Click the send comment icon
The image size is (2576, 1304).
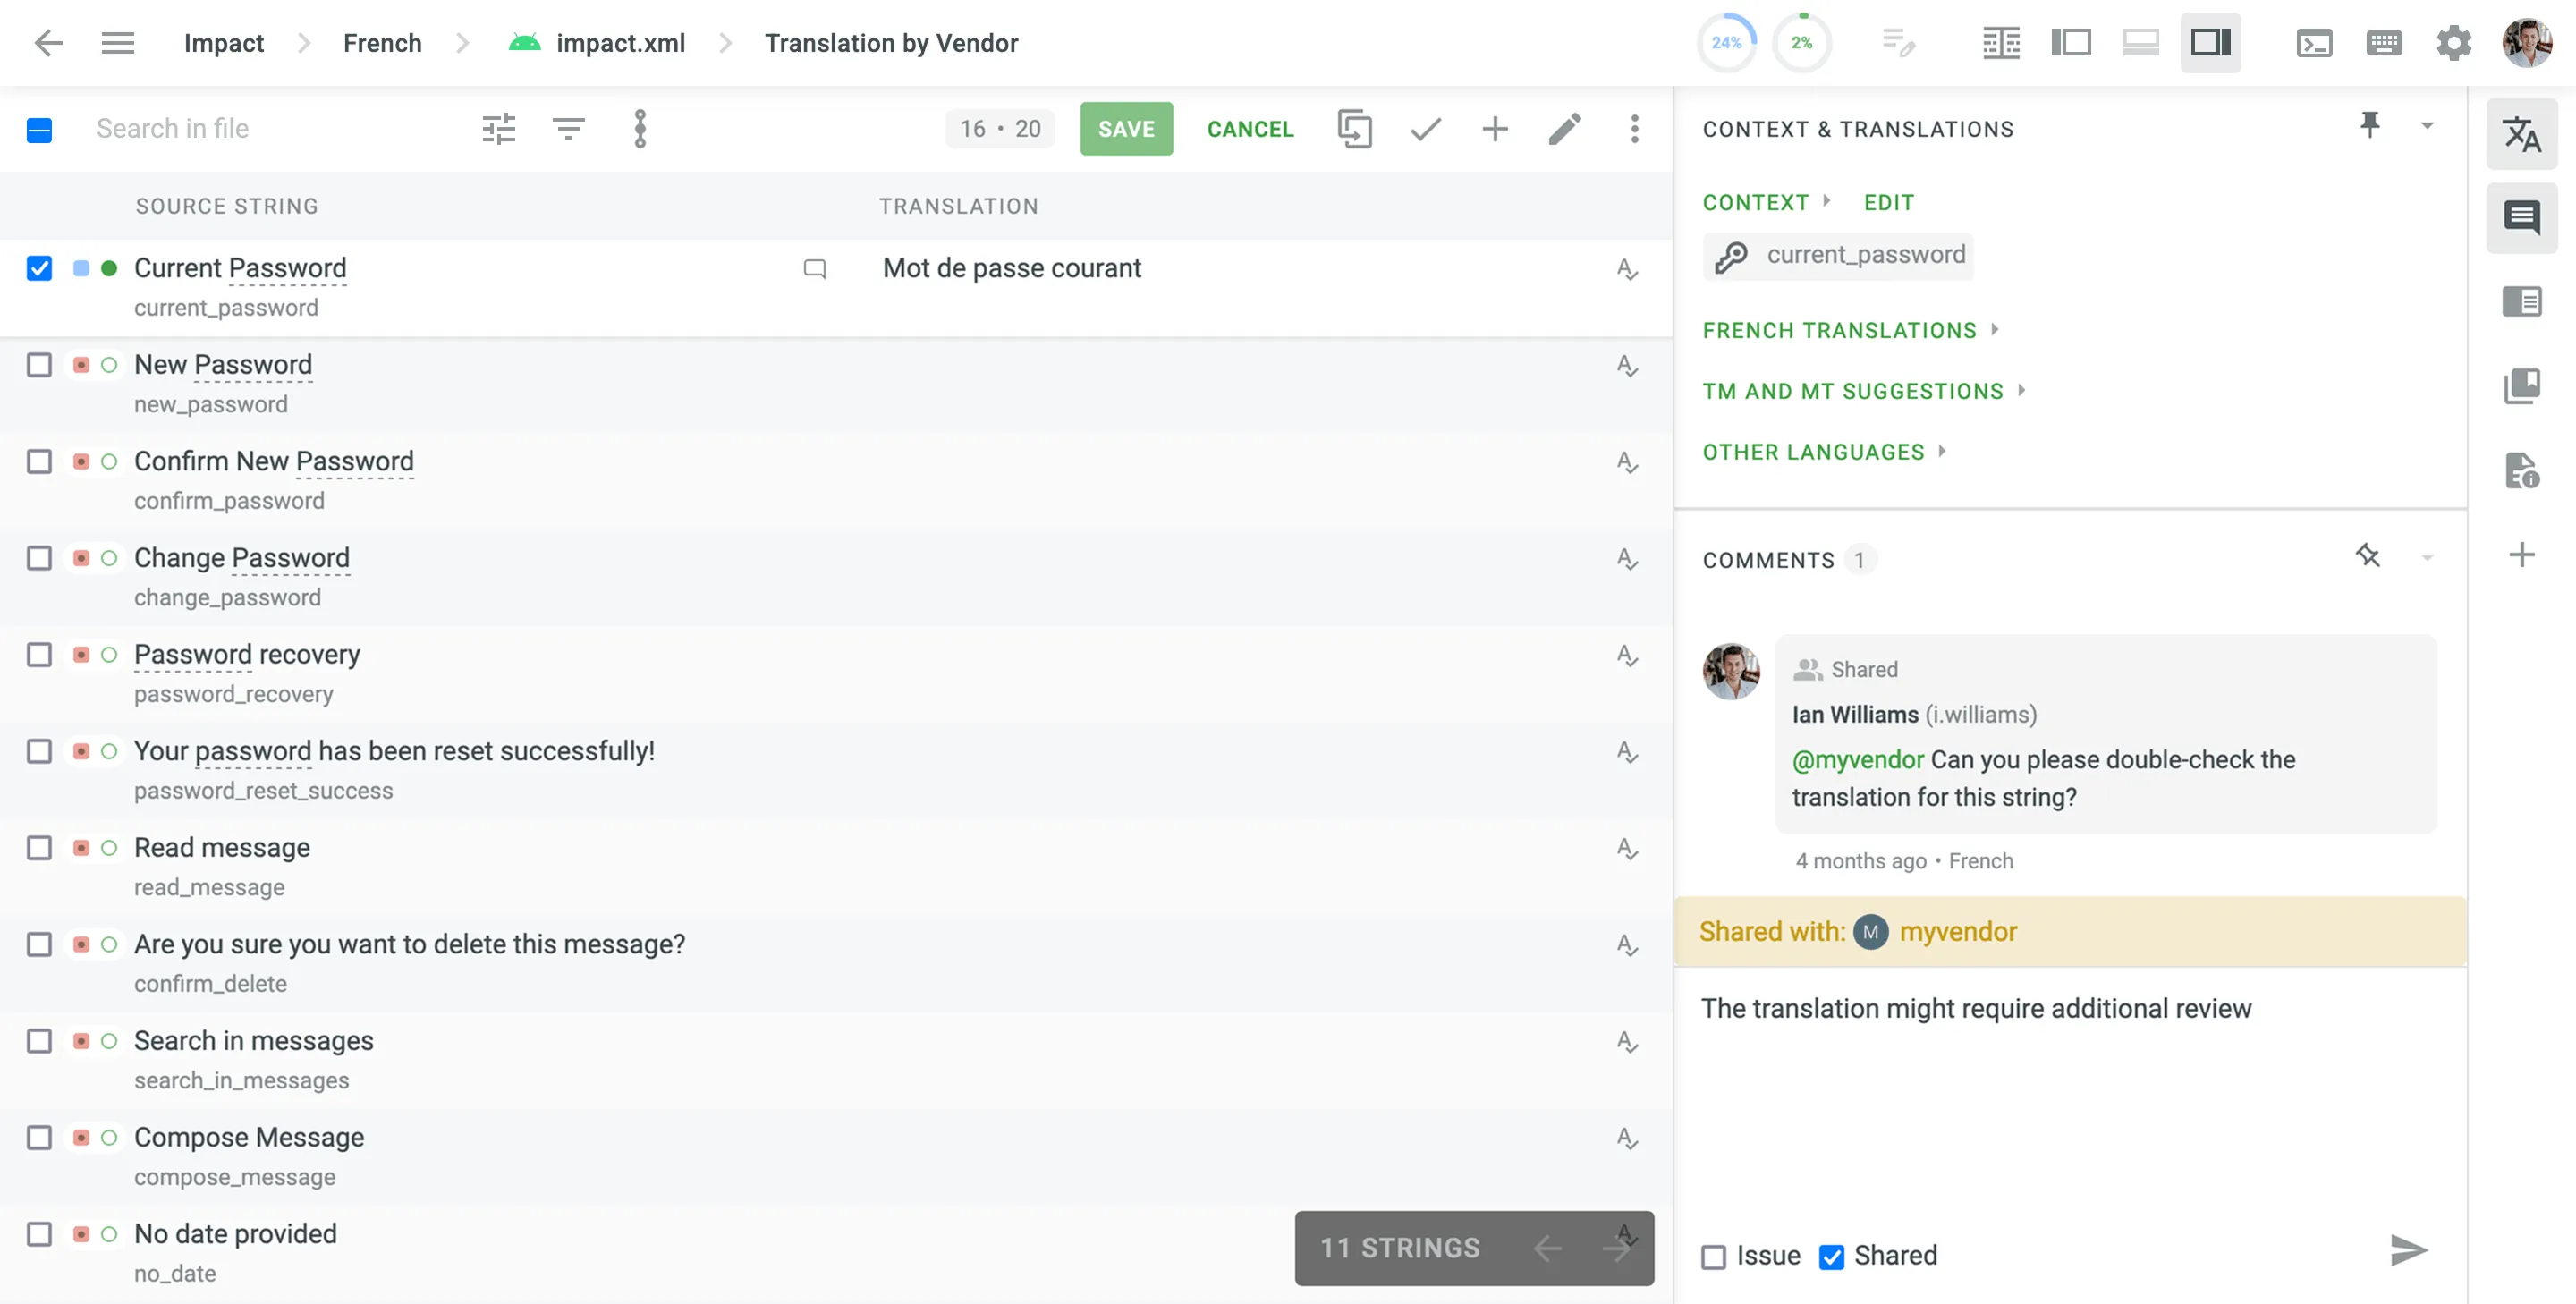click(2409, 1249)
